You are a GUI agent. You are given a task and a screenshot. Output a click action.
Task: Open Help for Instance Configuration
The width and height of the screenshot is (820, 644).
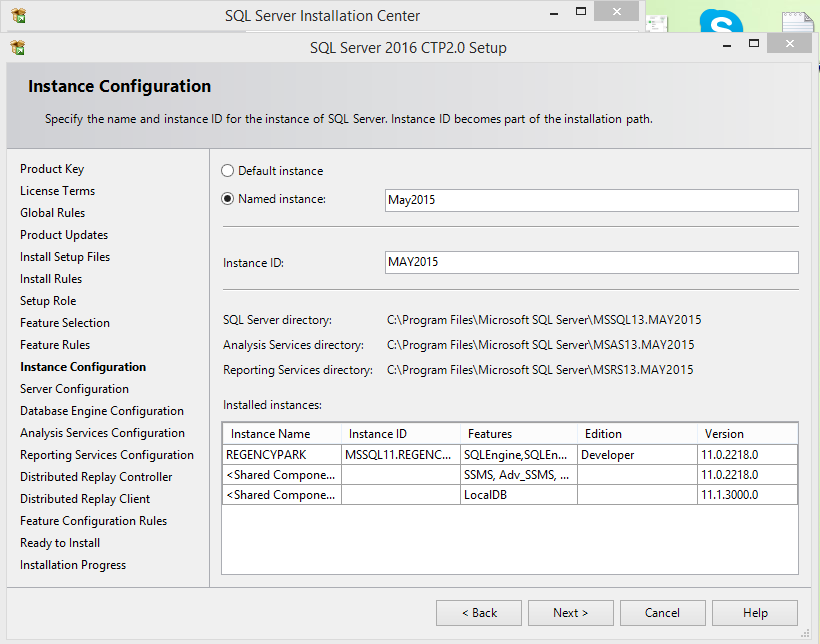click(x=755, y=612)
